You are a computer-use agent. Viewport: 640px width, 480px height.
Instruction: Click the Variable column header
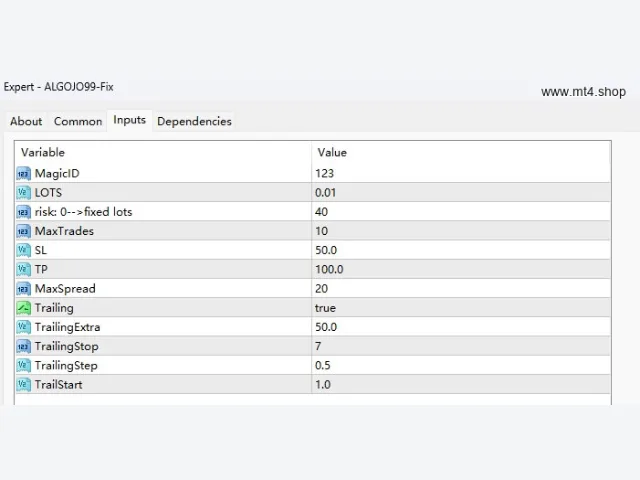click(163, 152)
